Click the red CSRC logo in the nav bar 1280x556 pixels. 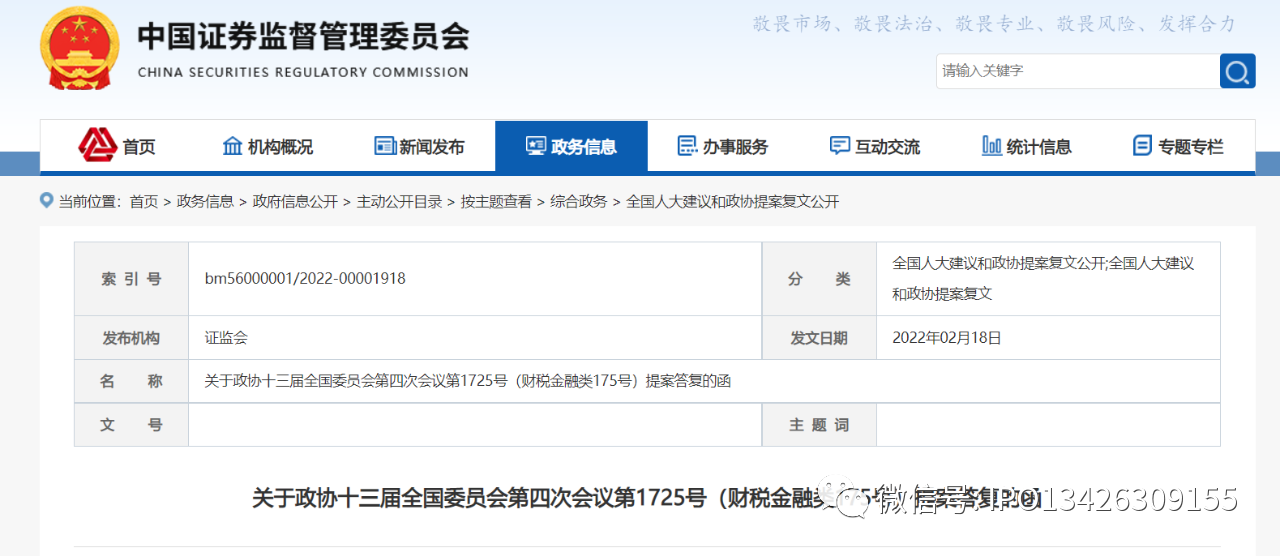[97, 146]
